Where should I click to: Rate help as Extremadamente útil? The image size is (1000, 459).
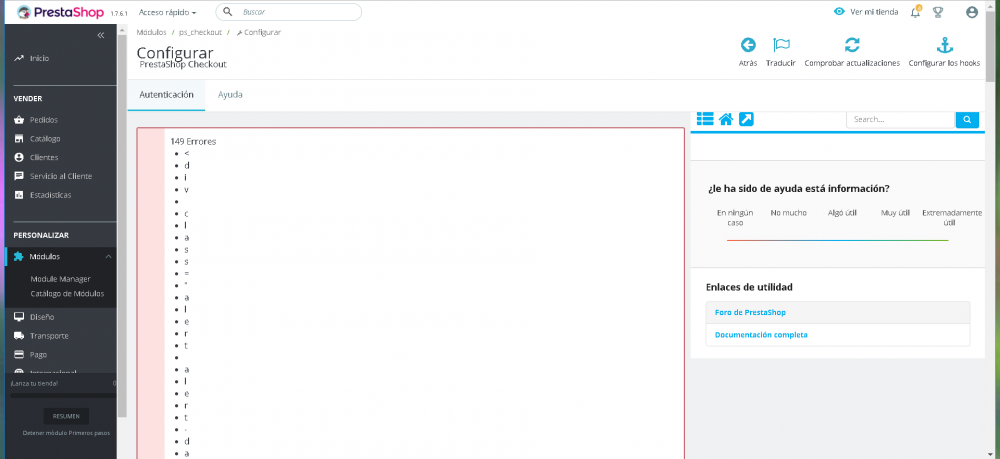click(952, 217)
